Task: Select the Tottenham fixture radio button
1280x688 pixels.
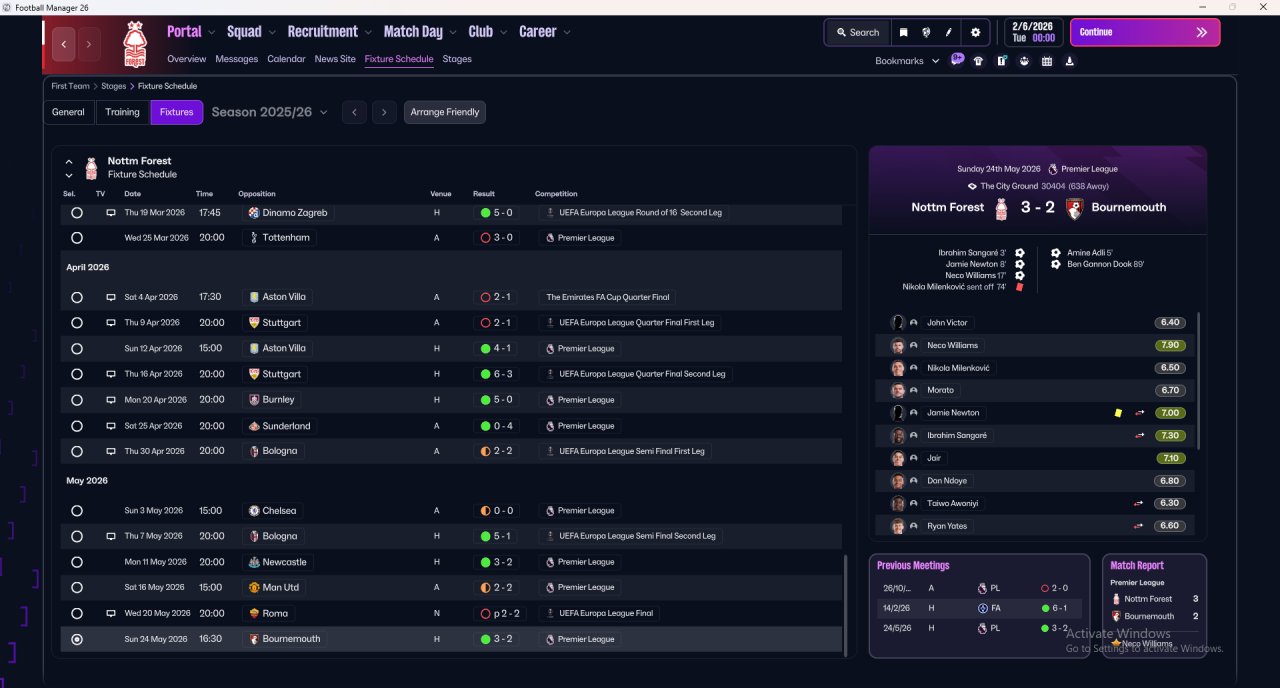Action: [77, 238]
